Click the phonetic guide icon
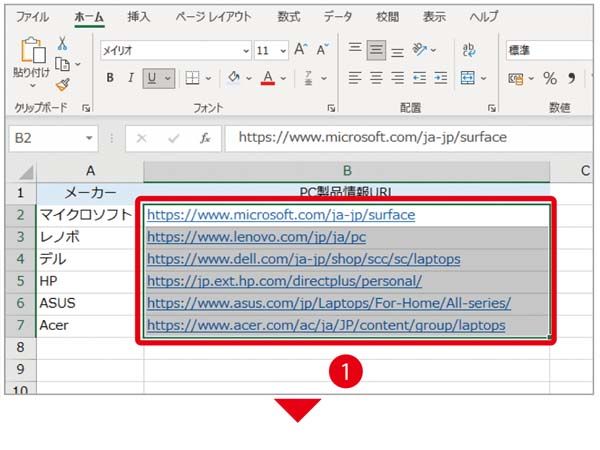This screenshot has height=450, width=600. (308, 78)
